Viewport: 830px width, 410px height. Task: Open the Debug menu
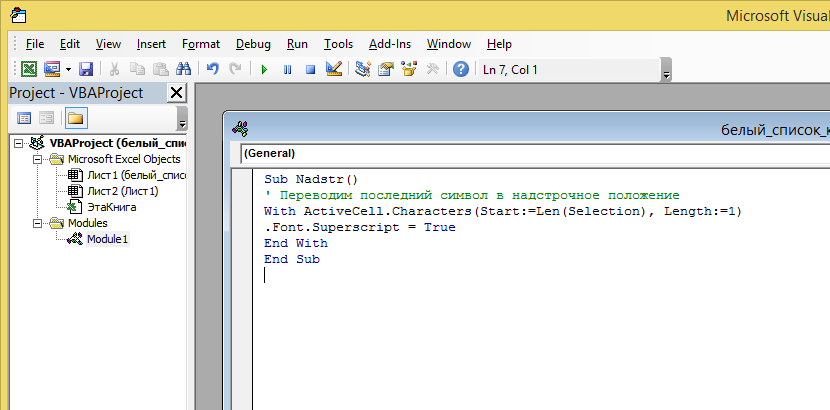tap(253, 44)
